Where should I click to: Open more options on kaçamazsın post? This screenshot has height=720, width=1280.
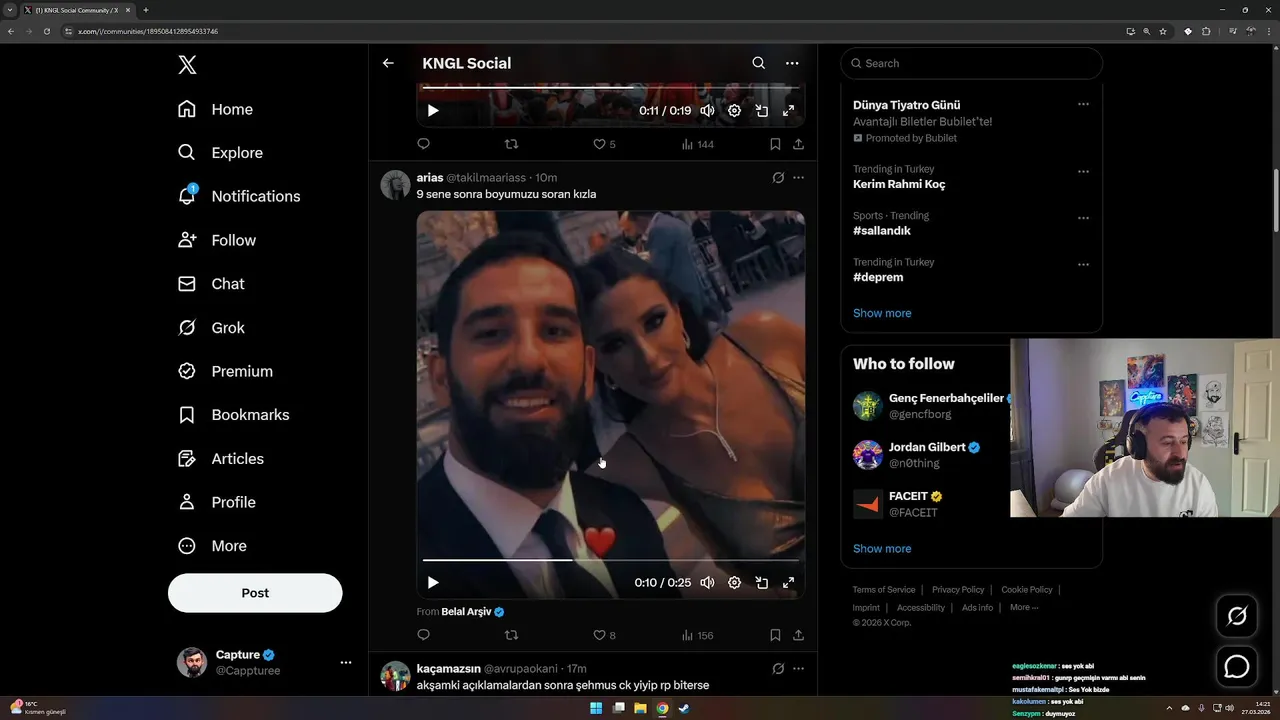click(798, 669)
